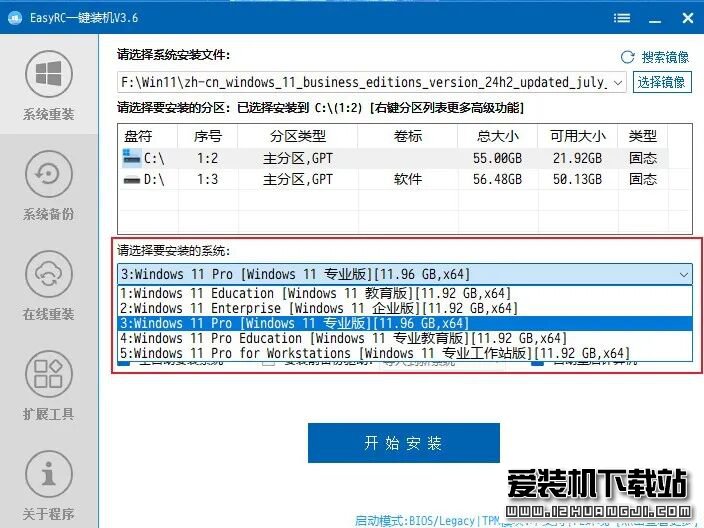This screenshot has width=704, height=528.
Task: Click the 固态 type cell in C:\ row
Action: (643, 158)
